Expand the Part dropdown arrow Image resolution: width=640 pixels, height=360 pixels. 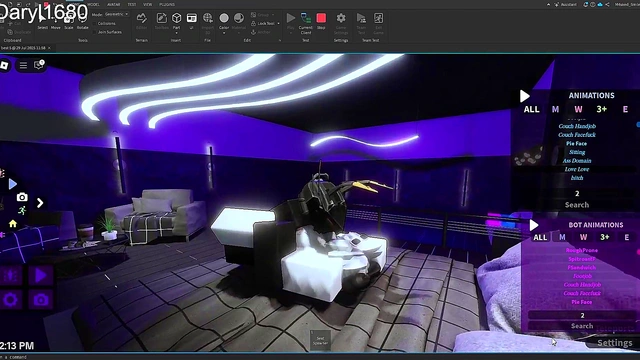click(x=176, y=33)
